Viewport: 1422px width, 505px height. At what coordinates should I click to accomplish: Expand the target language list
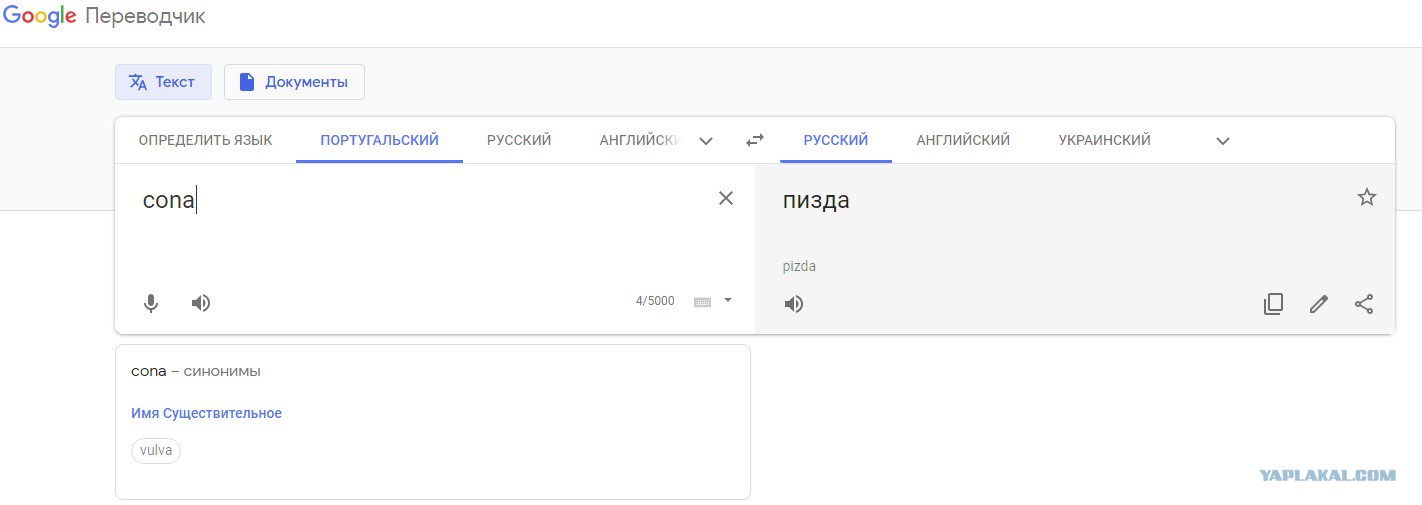[x=1222, y=141]
